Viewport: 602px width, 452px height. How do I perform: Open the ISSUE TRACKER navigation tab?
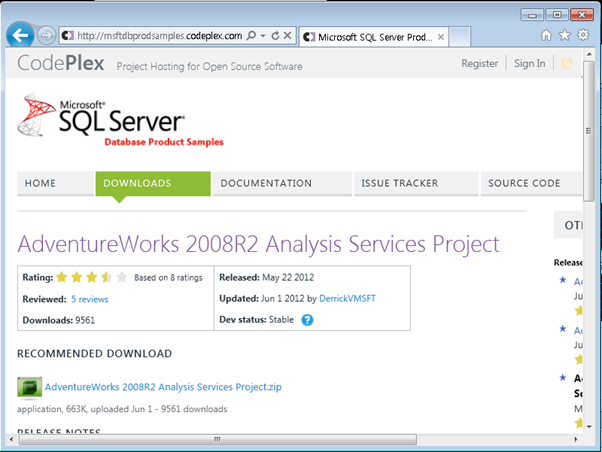click(x=416, y=183)
